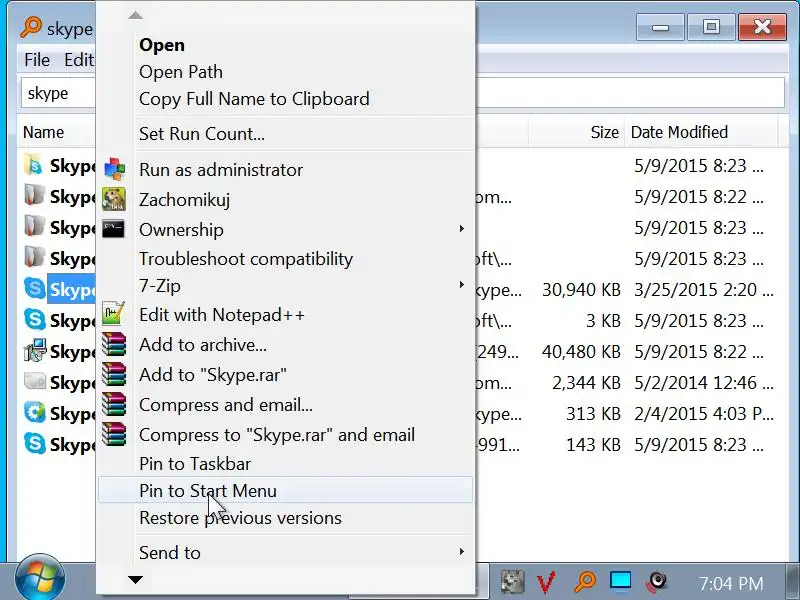Click the red V tray icon
The height and width of the screenshot is (600, 800).
546,582
